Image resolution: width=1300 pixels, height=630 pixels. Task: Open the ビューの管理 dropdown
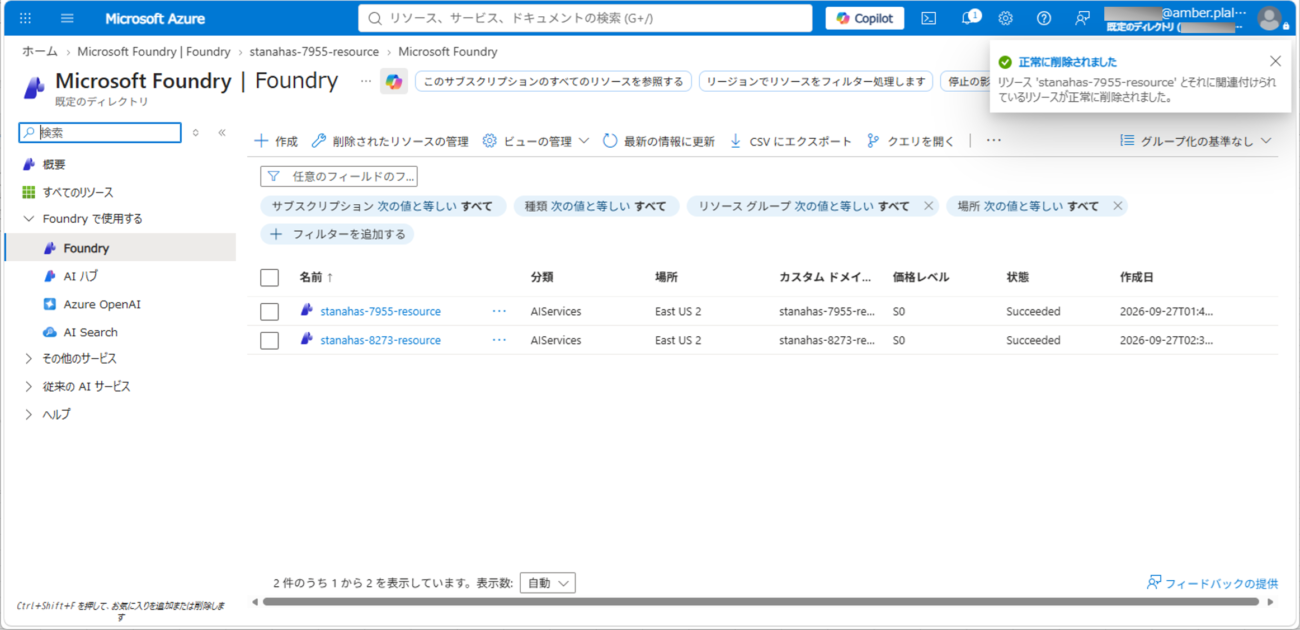pos(536,141)
